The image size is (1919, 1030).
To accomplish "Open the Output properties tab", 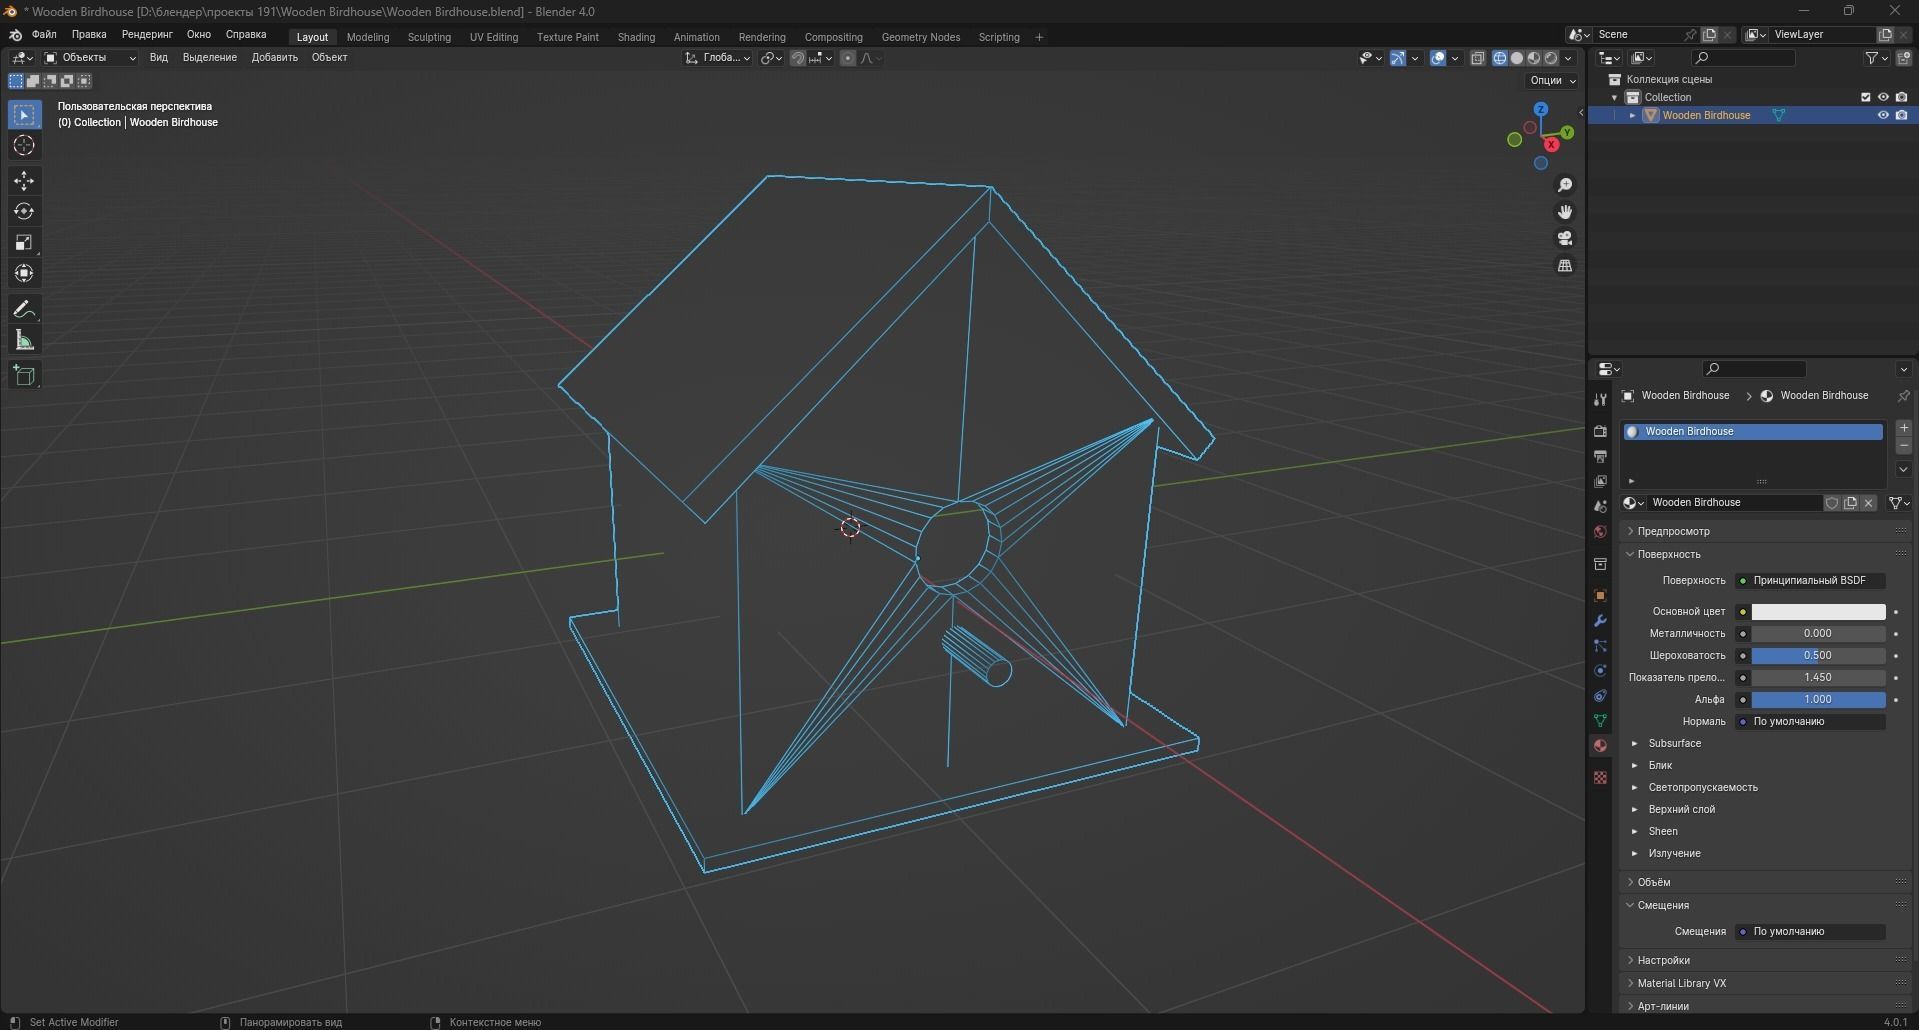I will pyautogui.click(x=1600, y=456).
